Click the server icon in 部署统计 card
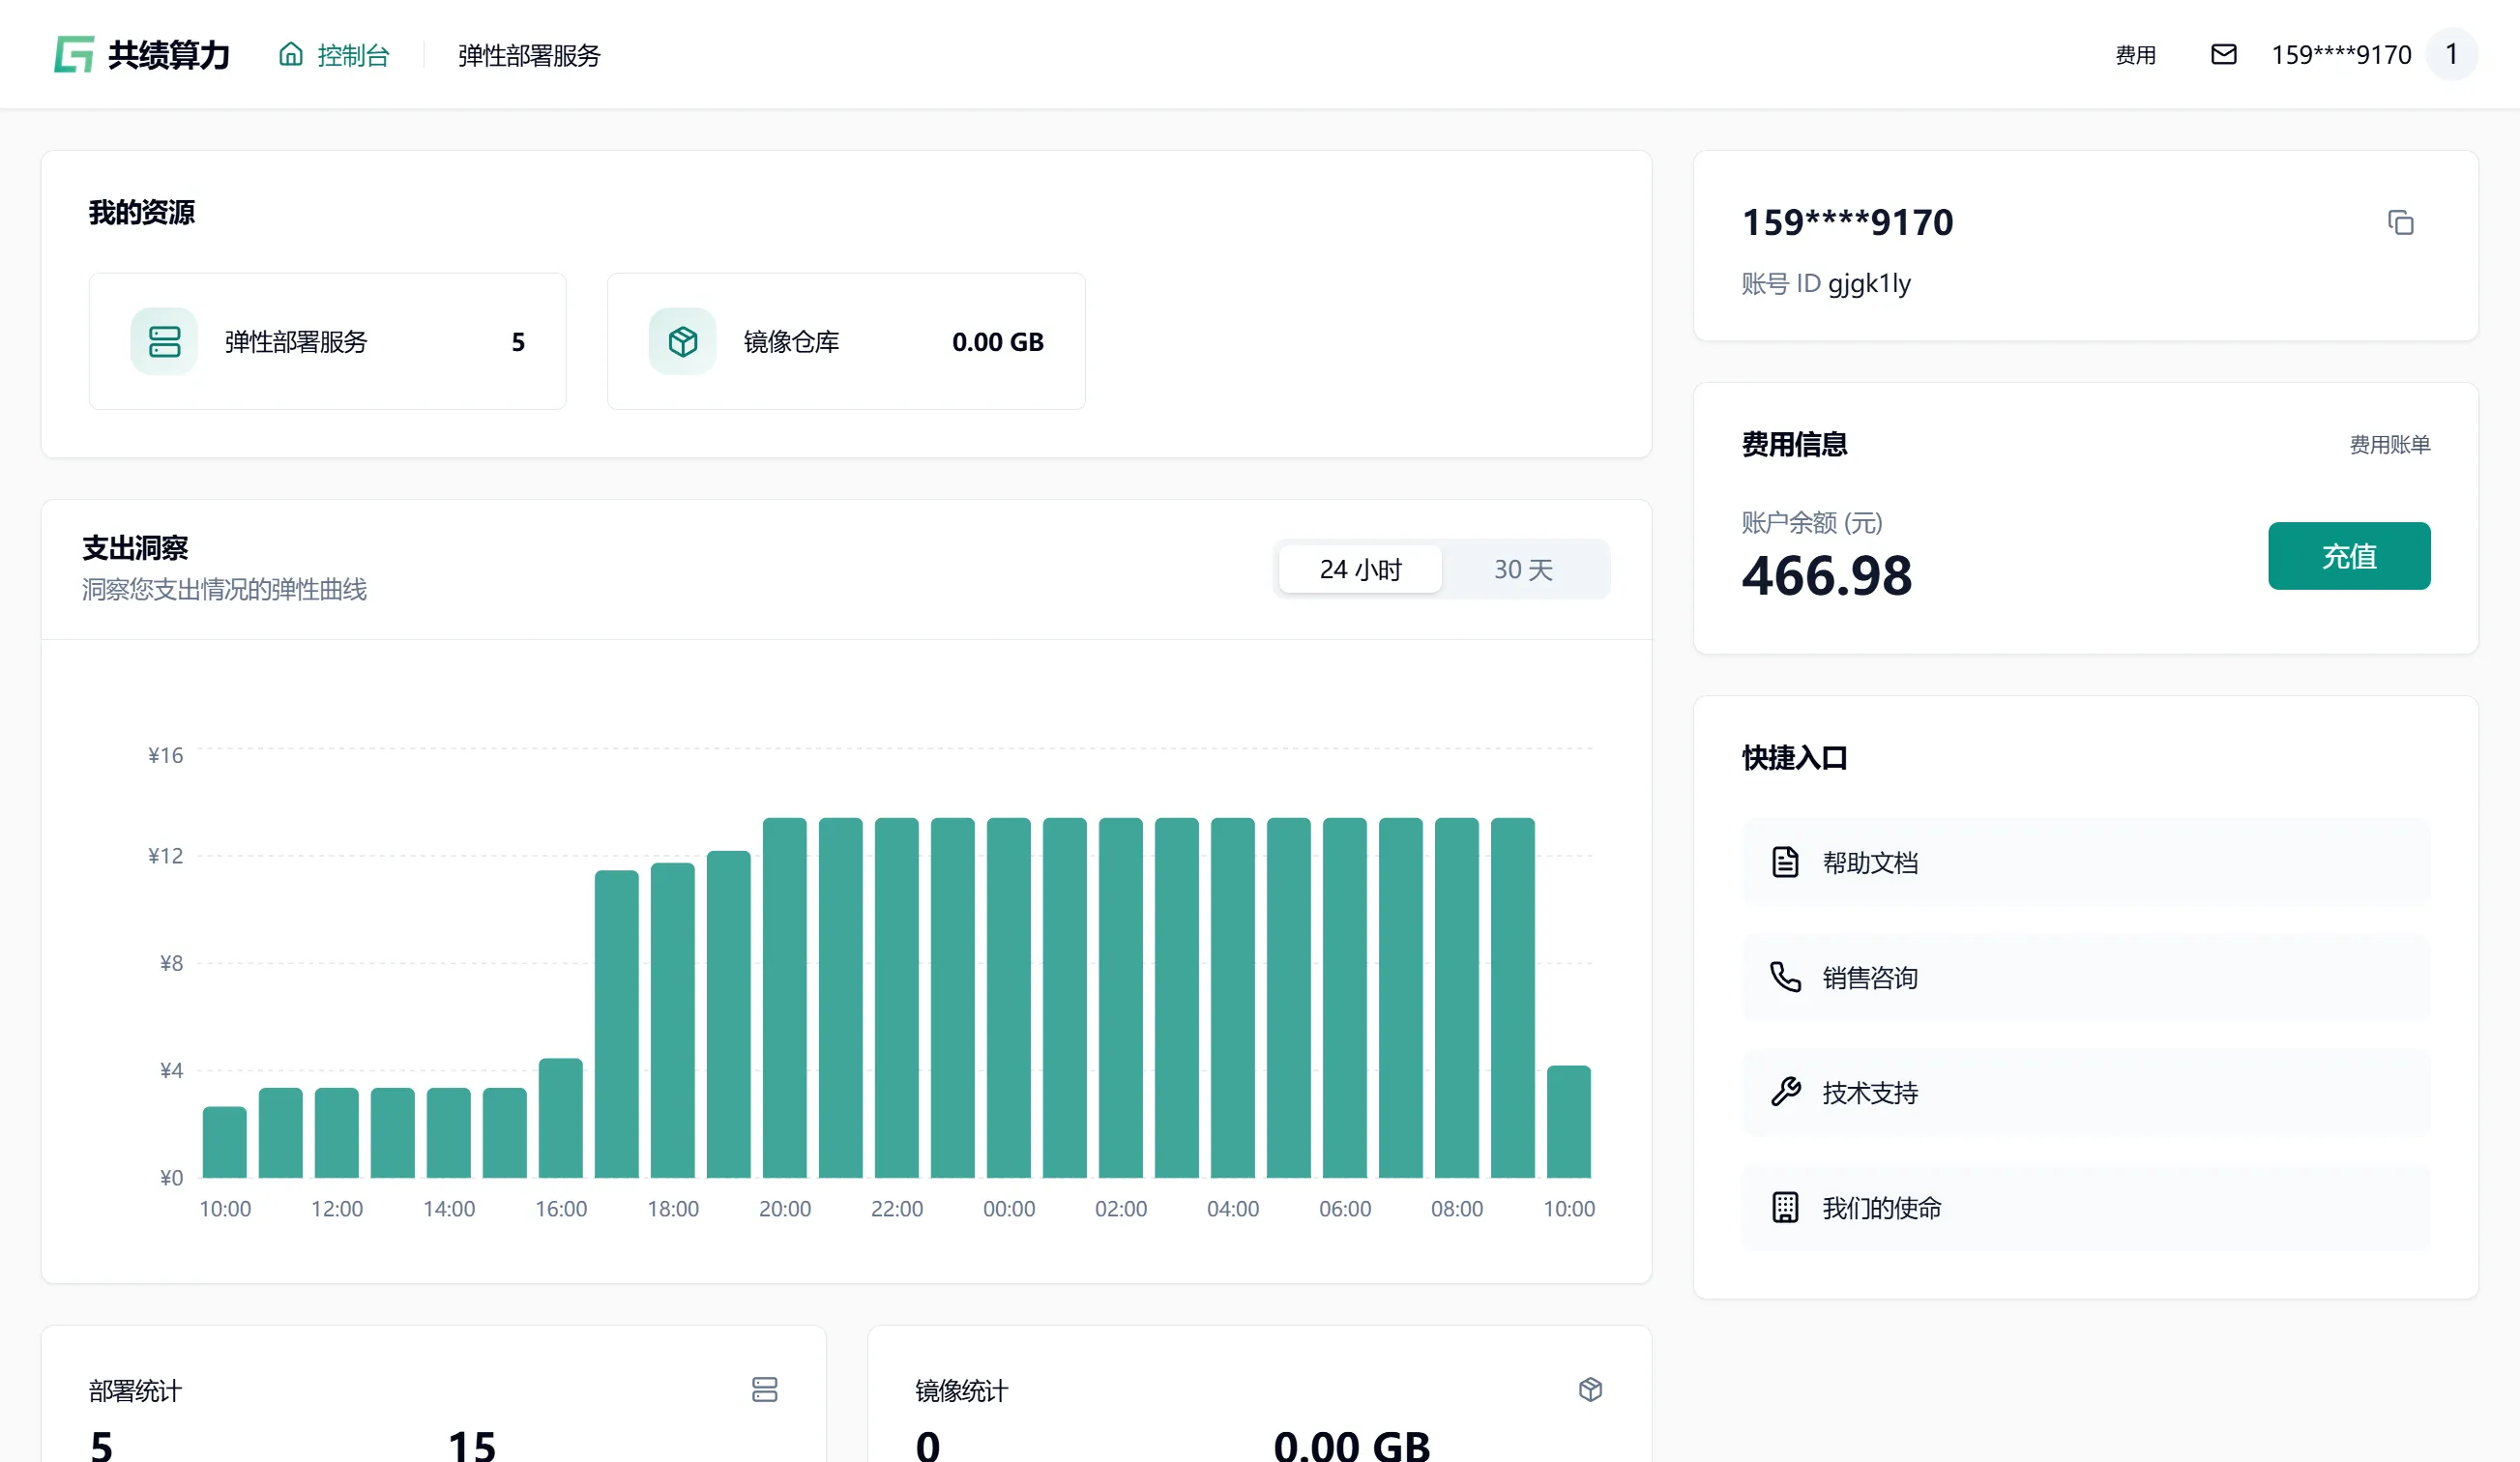This screenshot has width=2520, height=1462. 765,1389
